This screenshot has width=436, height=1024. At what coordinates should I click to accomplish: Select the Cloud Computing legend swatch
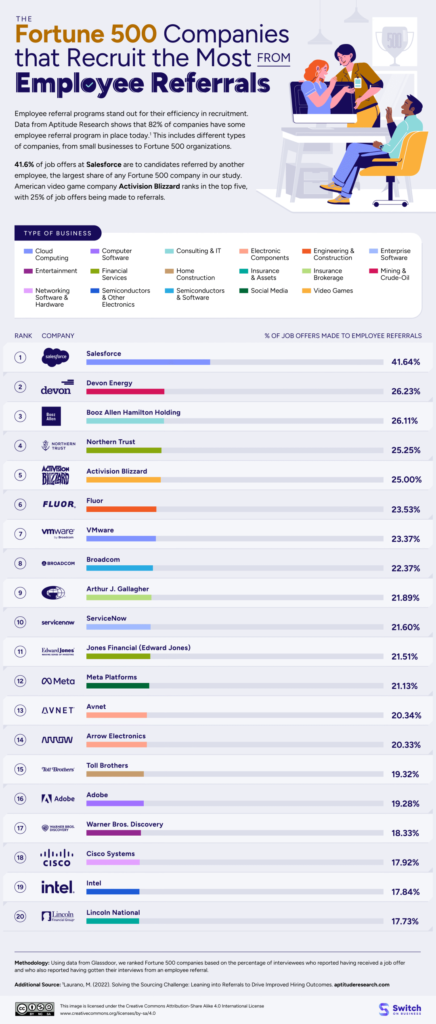pyautogui.click(x=27, y=251)
